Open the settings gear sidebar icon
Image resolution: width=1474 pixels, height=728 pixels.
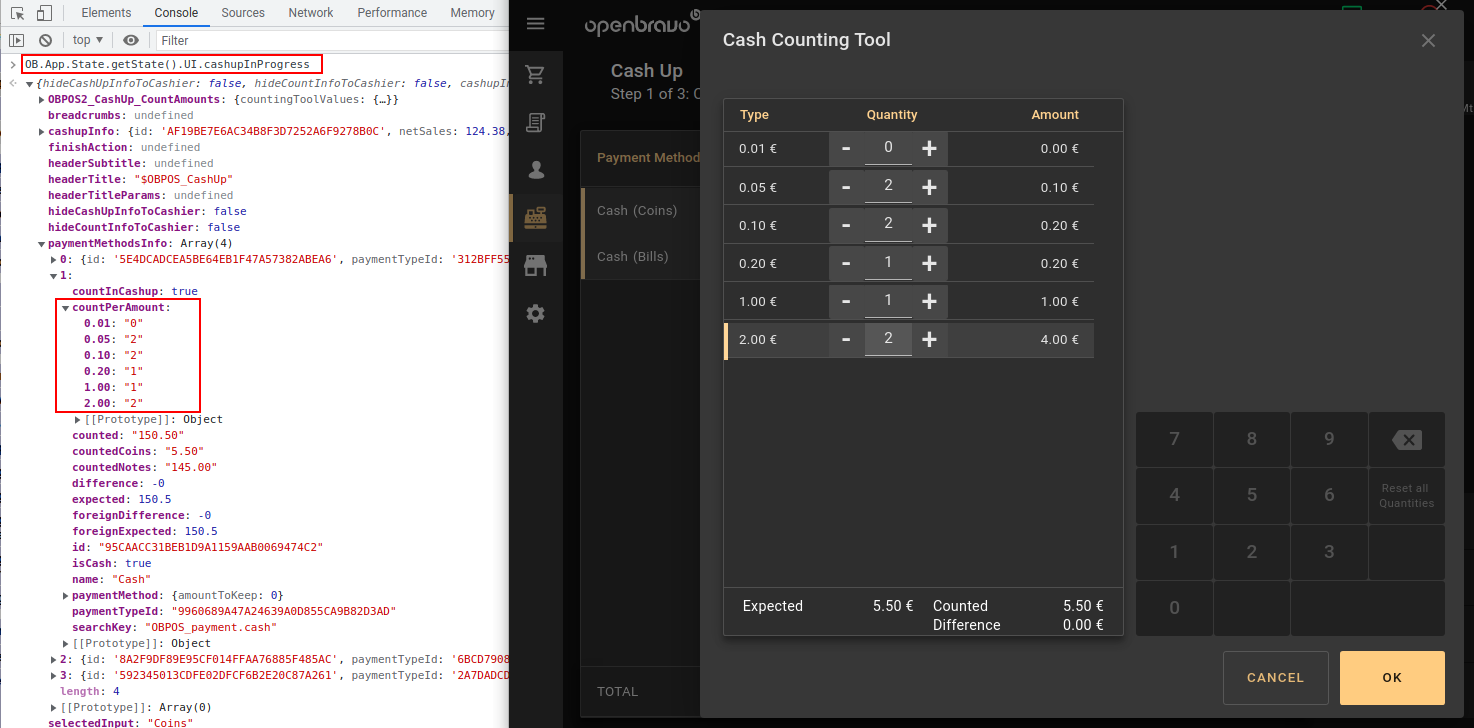[535, 313]
